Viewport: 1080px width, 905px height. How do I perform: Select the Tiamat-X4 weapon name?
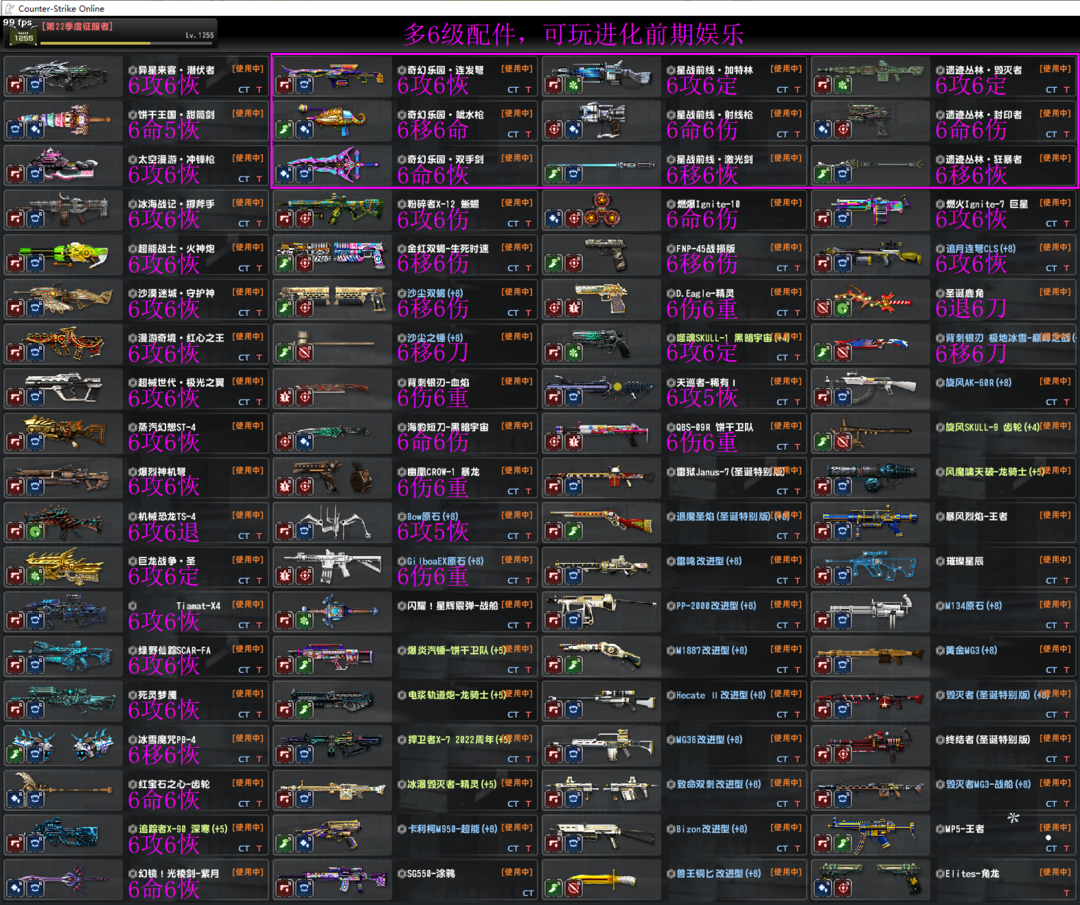198,606
